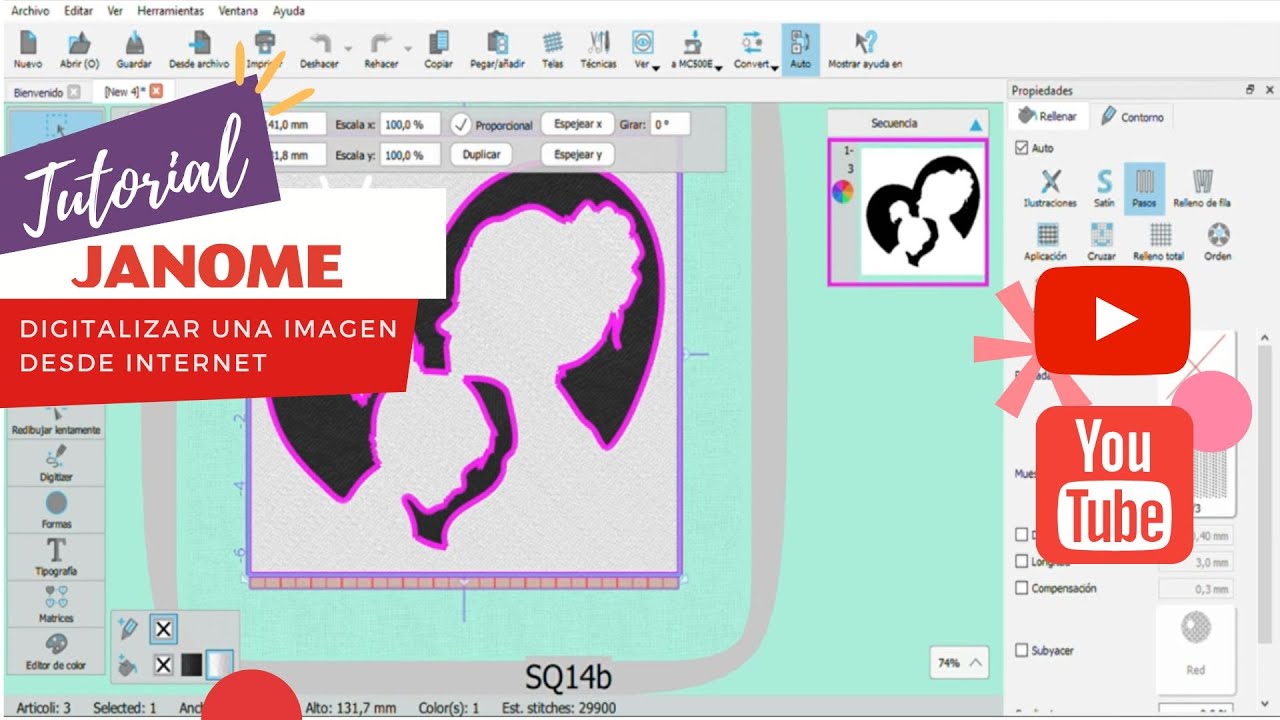Viewport: 1280px width, 720px height.
Task: Enable the Compensación checkbox
Action: (x=1021, y=588)
